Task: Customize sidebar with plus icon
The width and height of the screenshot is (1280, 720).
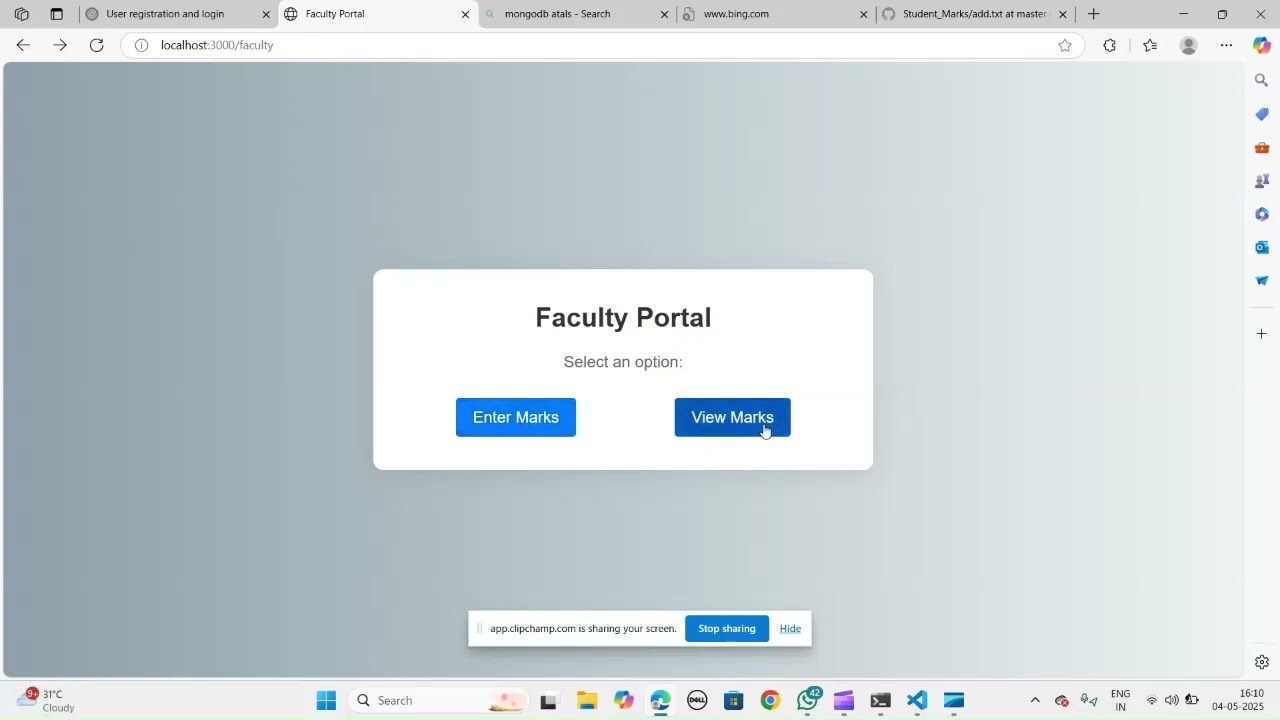Action: 1262,334
